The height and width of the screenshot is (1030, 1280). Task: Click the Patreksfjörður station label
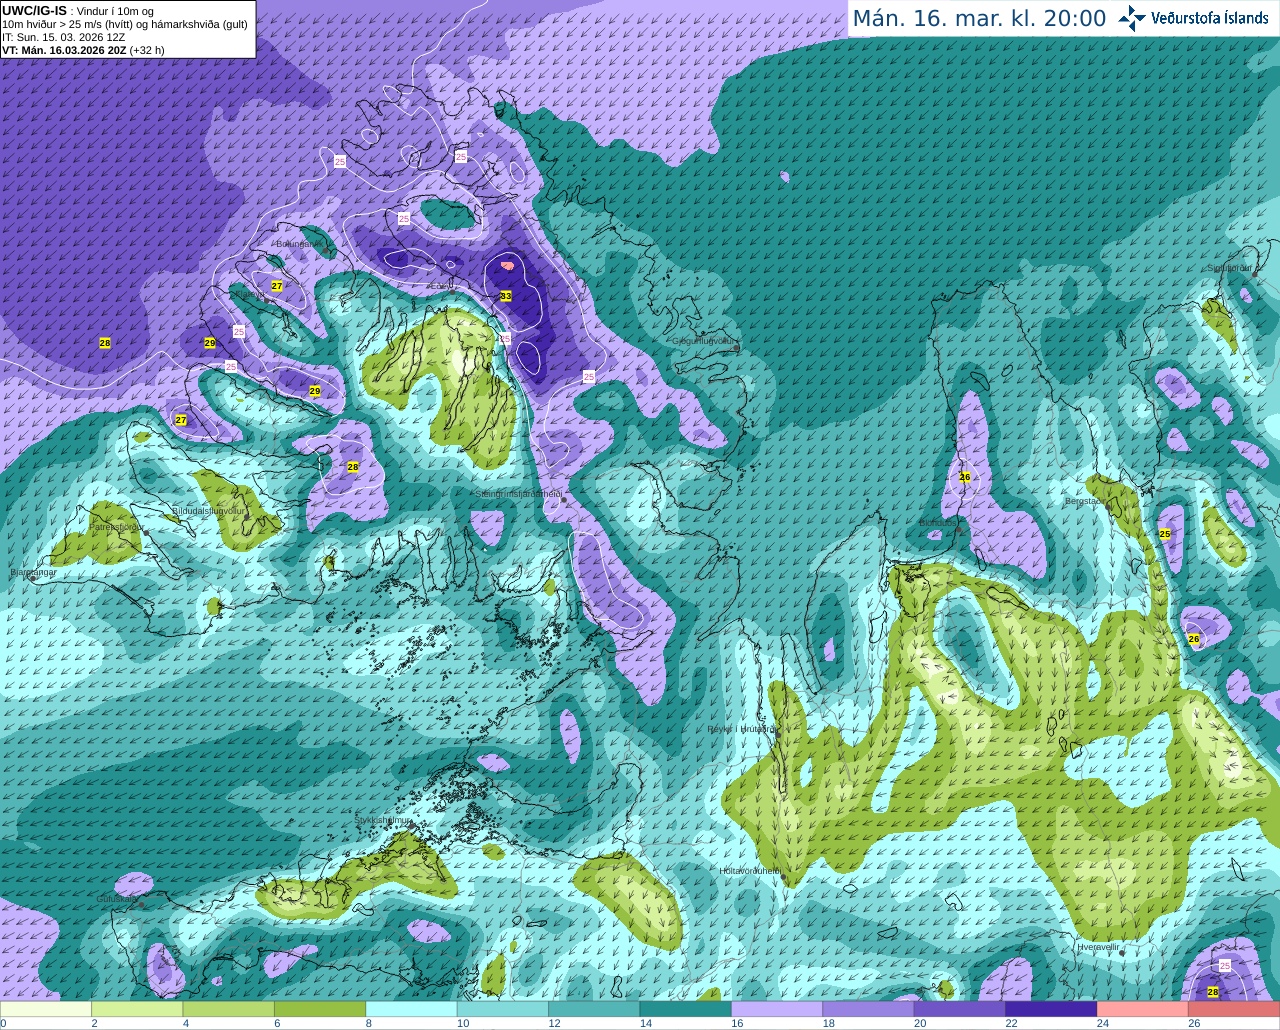click(x=116, y=526)
